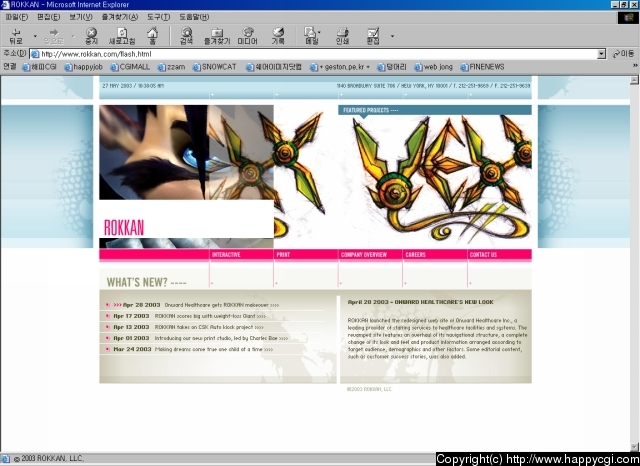This screenshot has height=466, width=640.
Task: Click the Forward arrow toolbar button
Action: click(53, 36)
